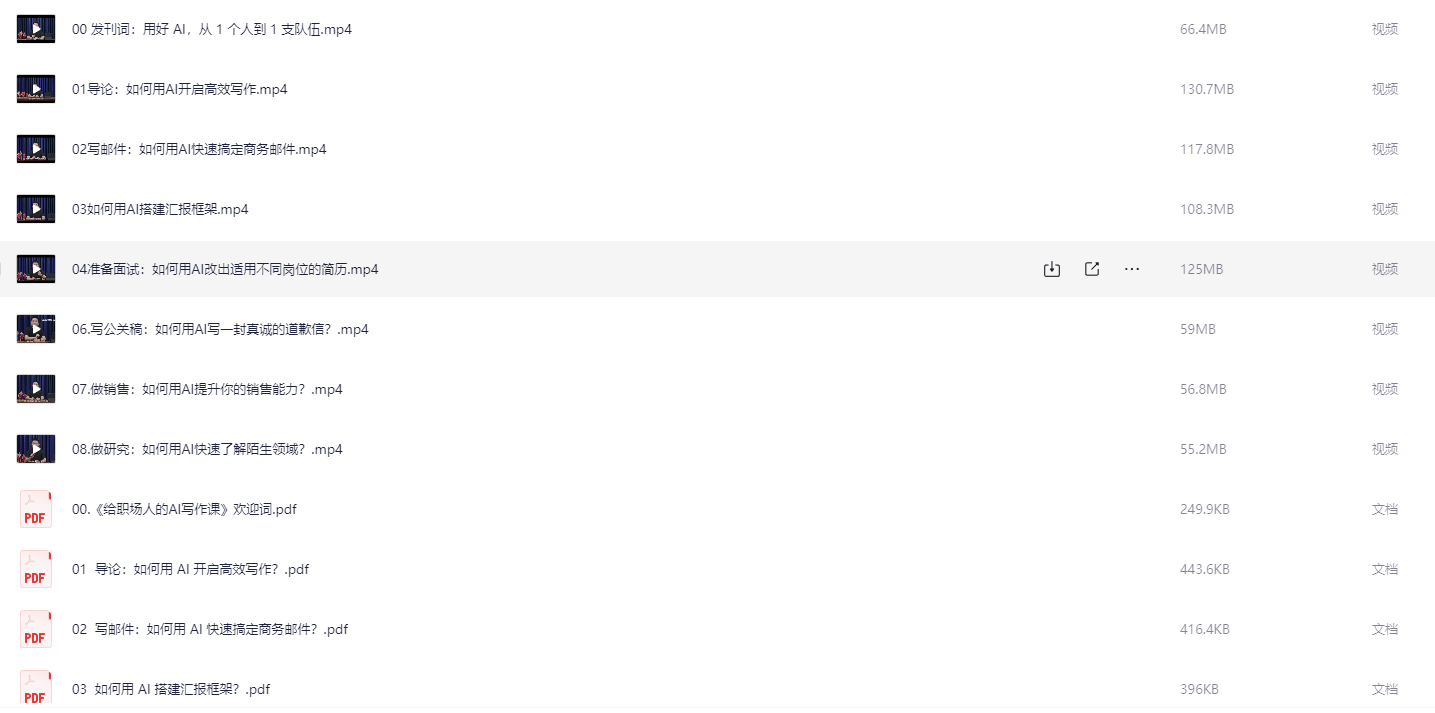Click PDF icon for 00.《给职场人的AI写作课》欢迎词
The image size is (1435, 713).
(36, 509)
